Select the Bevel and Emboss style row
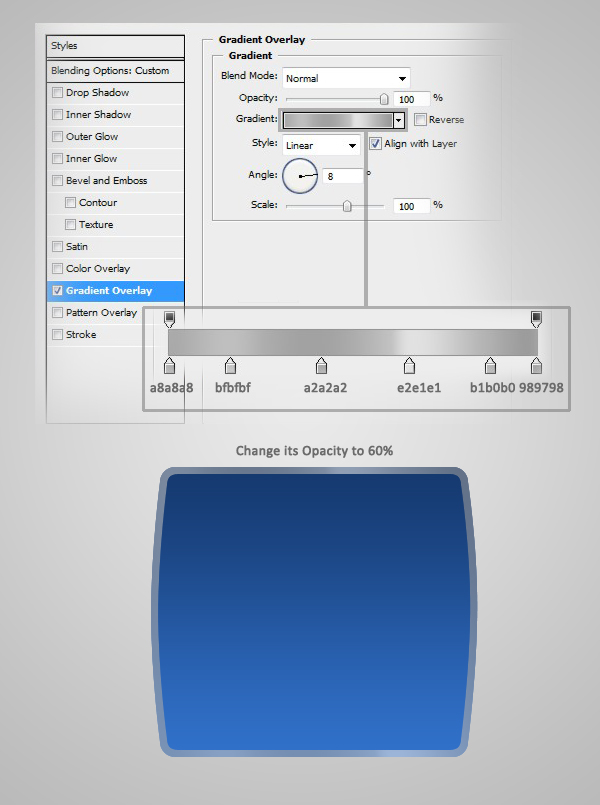Viewport: 600px width, 805px height. [x=115, y=181]
